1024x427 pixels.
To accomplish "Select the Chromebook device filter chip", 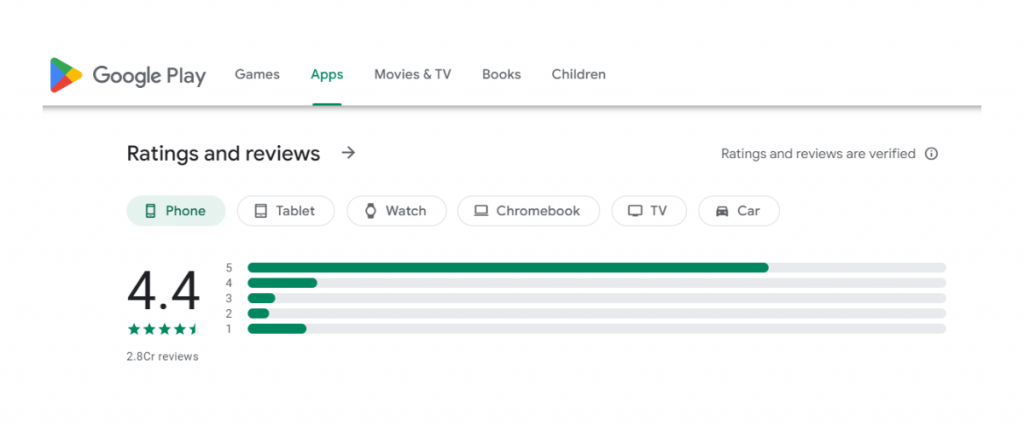I will 528,211.
